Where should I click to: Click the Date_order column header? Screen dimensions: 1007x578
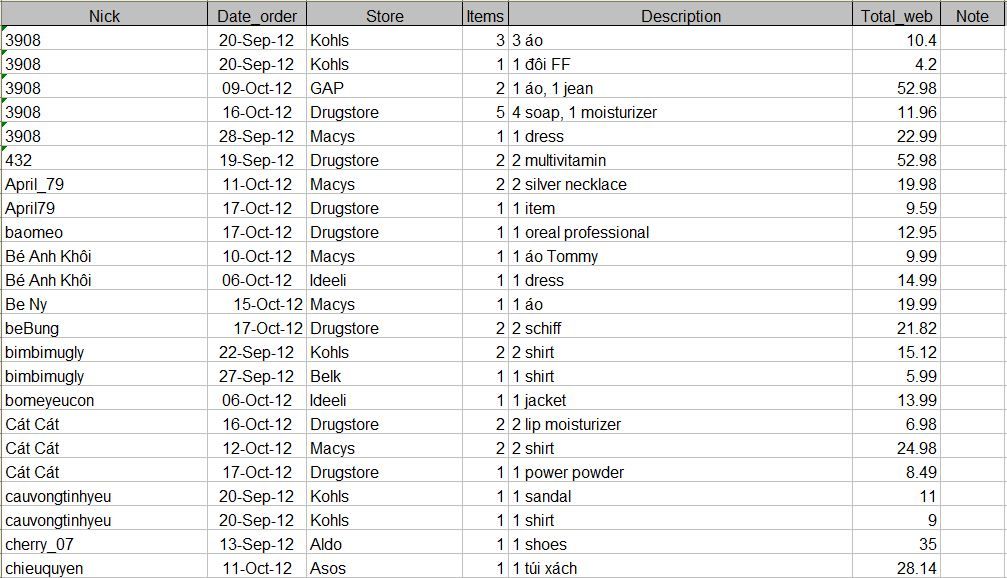[258, 16]
